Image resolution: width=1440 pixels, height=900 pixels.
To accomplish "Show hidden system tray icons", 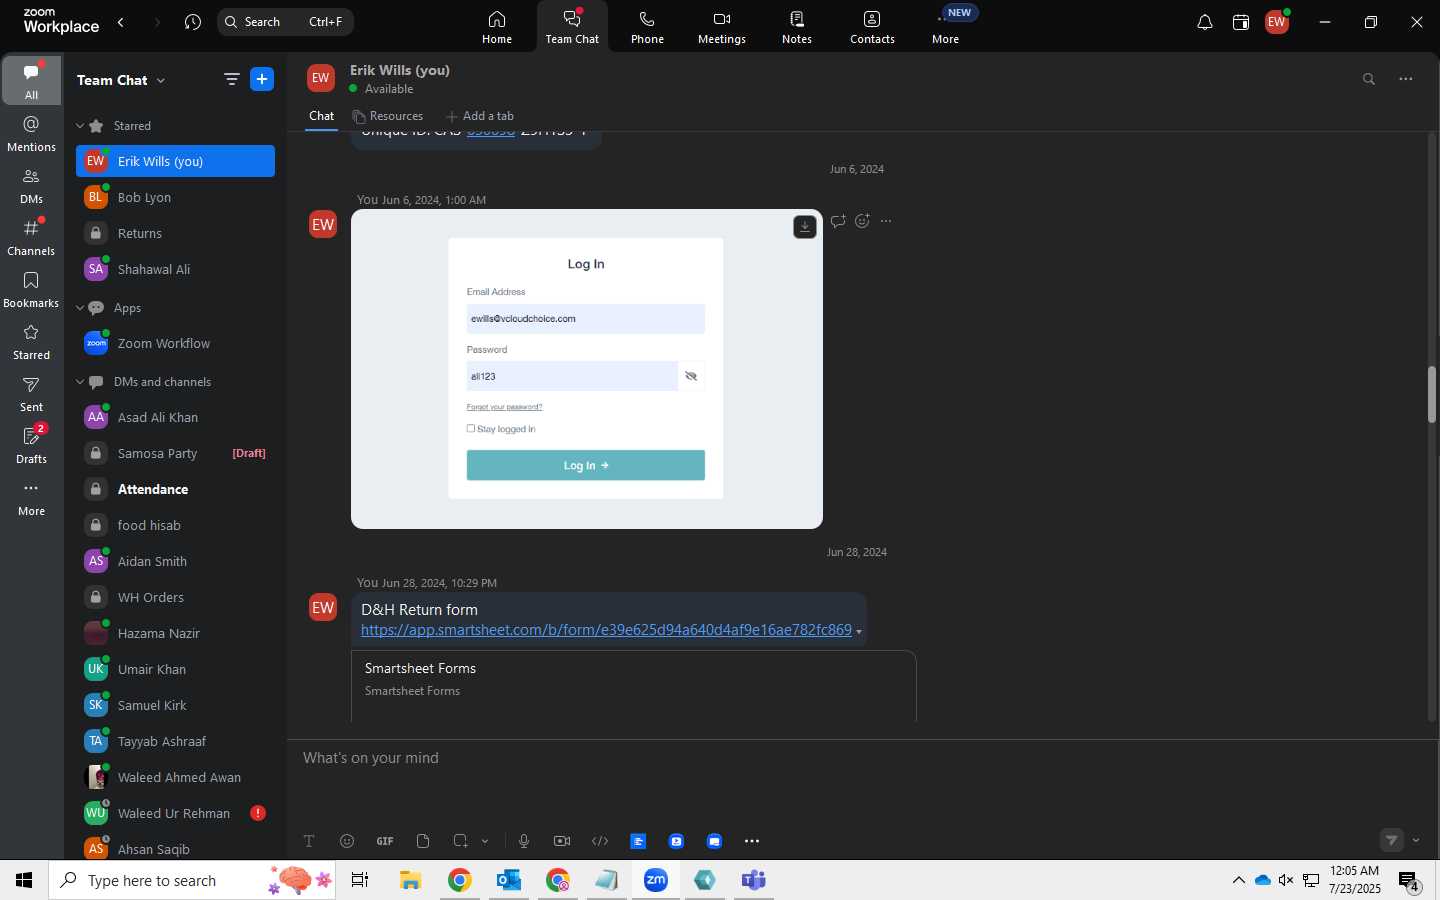I will click(x=1238, y=880).
